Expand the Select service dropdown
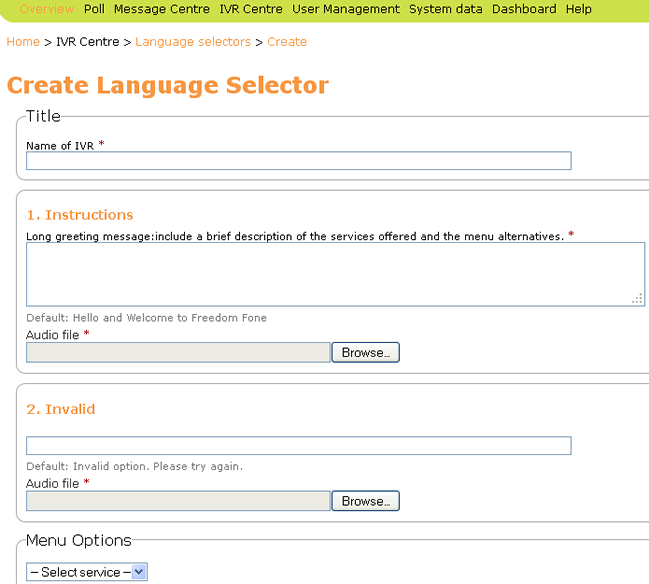This screenshot has height=584, width=649. [87, 572]
